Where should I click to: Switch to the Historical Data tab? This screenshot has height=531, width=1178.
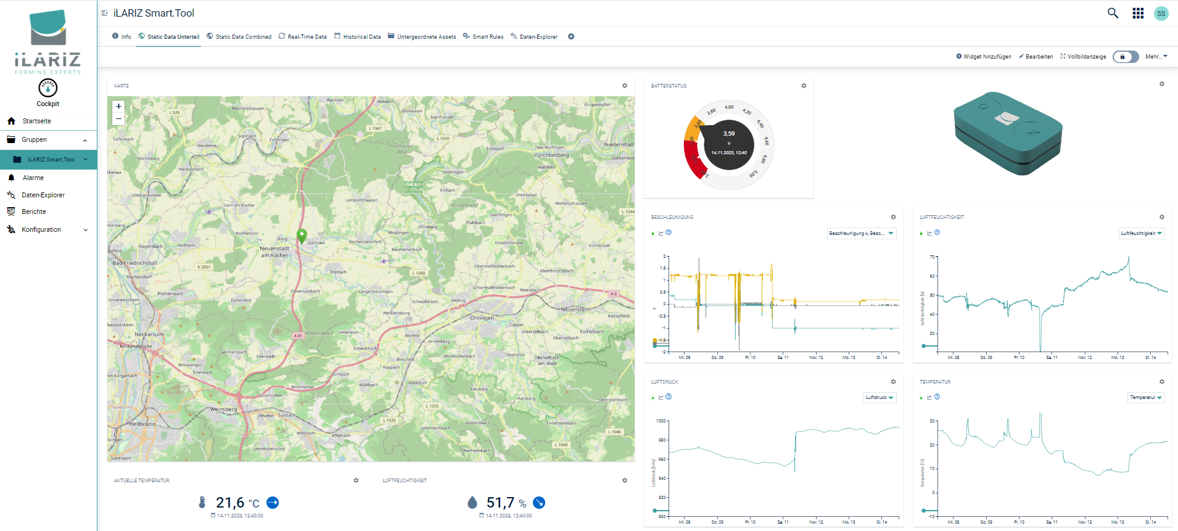358,36
